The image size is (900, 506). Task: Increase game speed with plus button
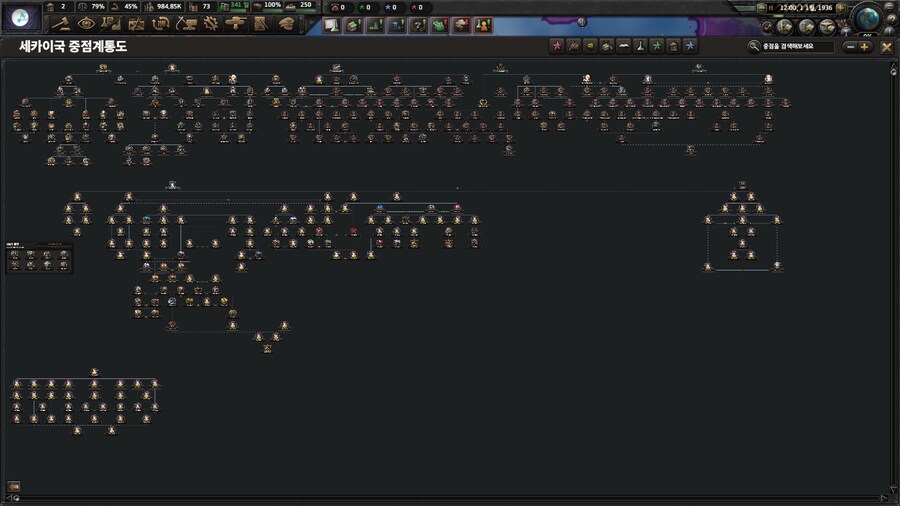click(840, 8)
